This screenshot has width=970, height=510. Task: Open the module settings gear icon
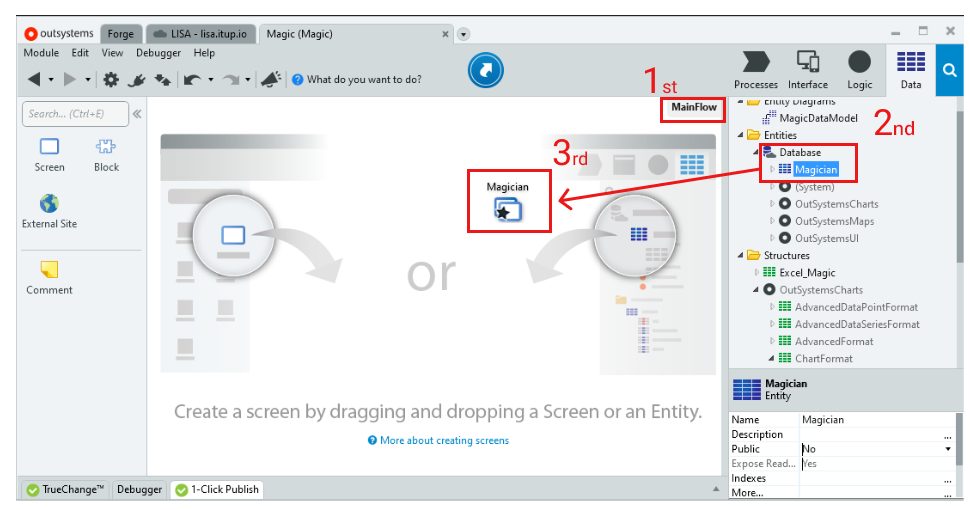pyautogui.click(x=111, y=79)
